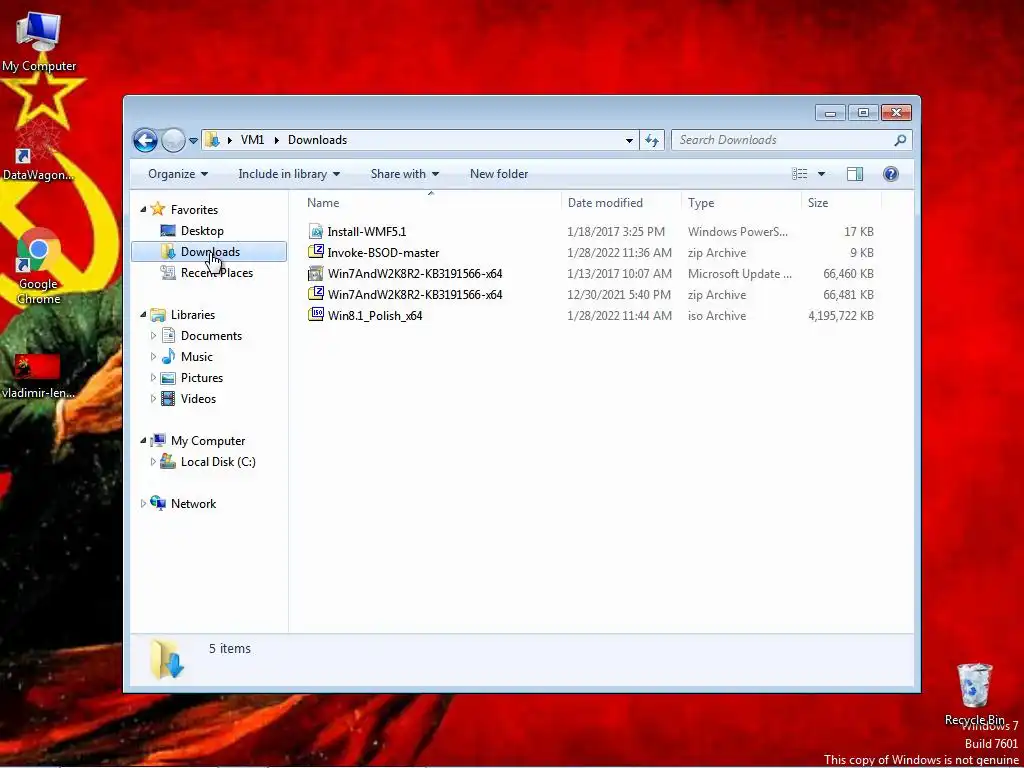Viewport: 1024px width, 768px height.
Task: Maximize the Downloads explorer window
Action: click(863, 113)
